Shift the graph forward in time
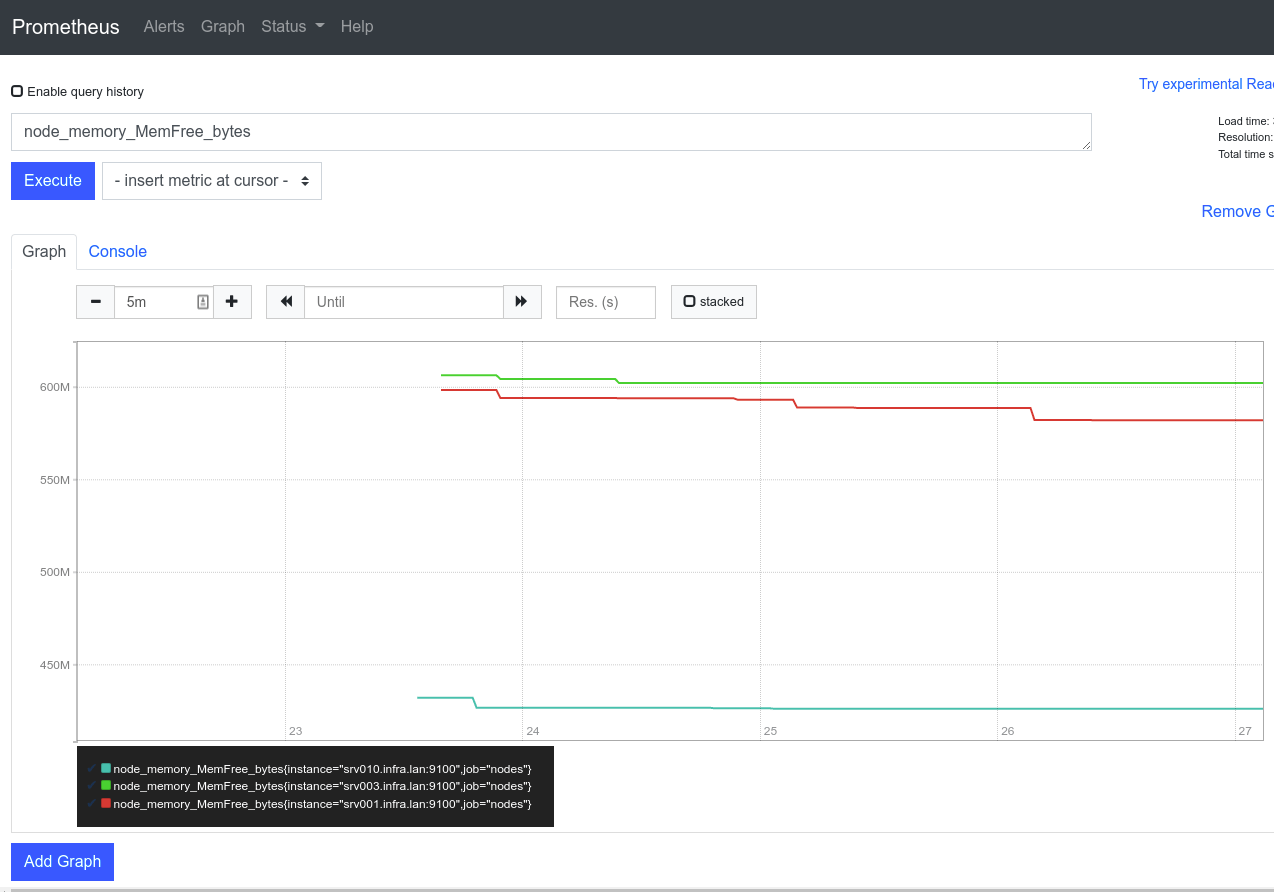The image size is (1274, 892). click(x=522, y=301)
